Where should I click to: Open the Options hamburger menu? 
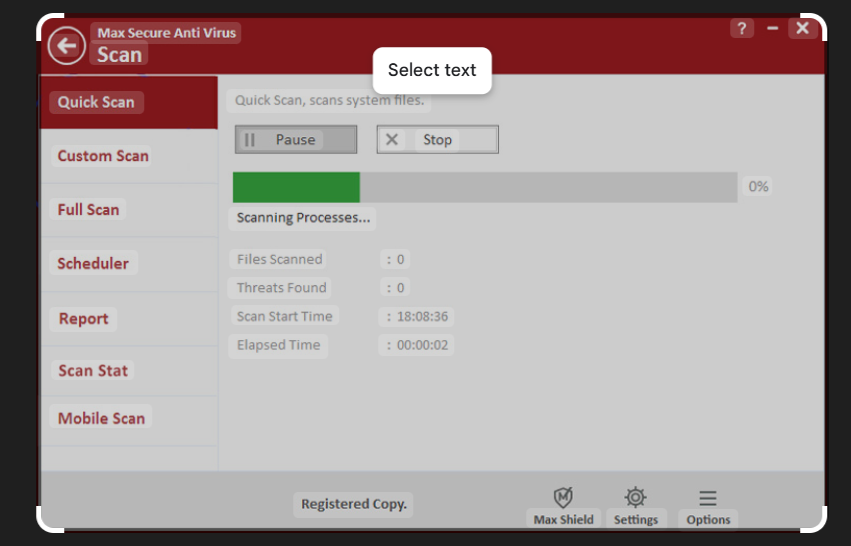(x=708, y=498)
